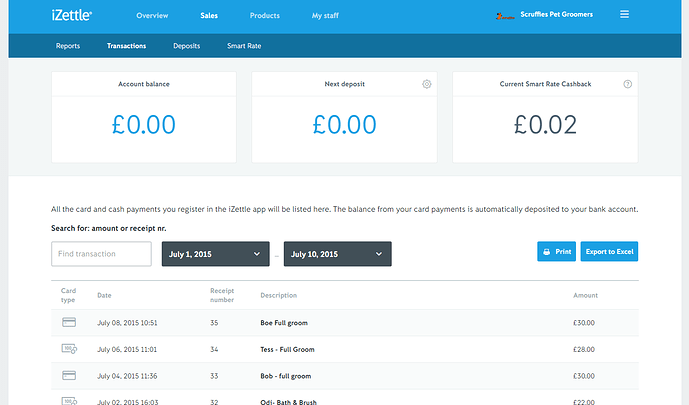Go to the Products tab
This screenshot has height=405, width=689.
coord(265,16)
